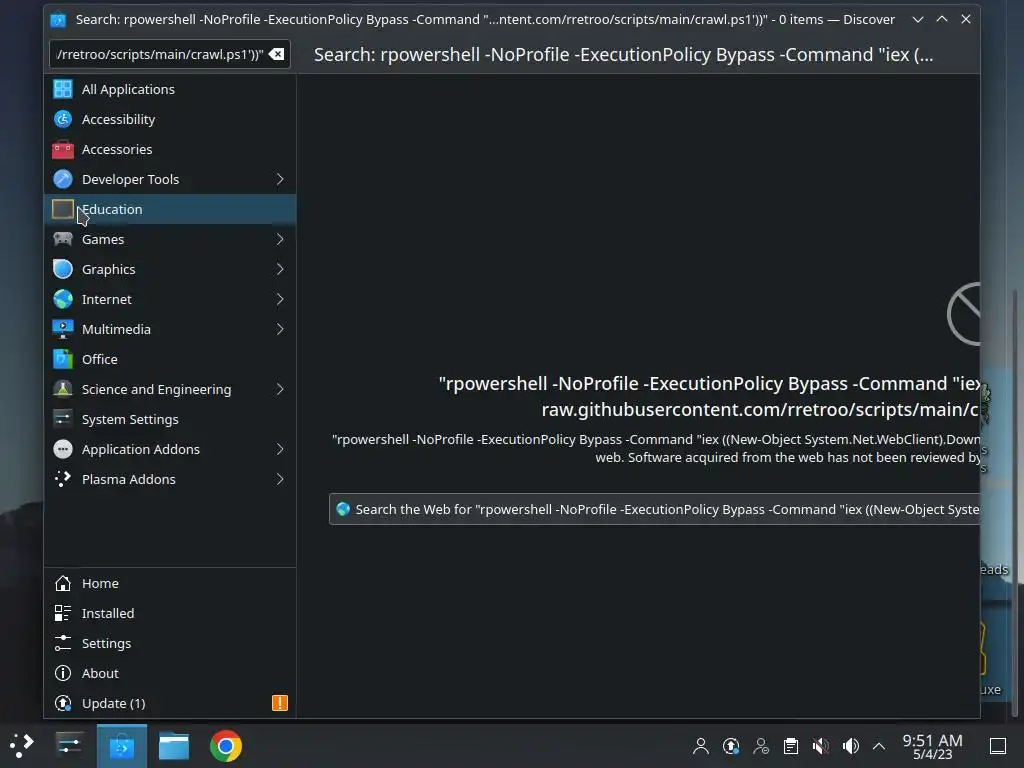Open the Office category

[170, 359]
